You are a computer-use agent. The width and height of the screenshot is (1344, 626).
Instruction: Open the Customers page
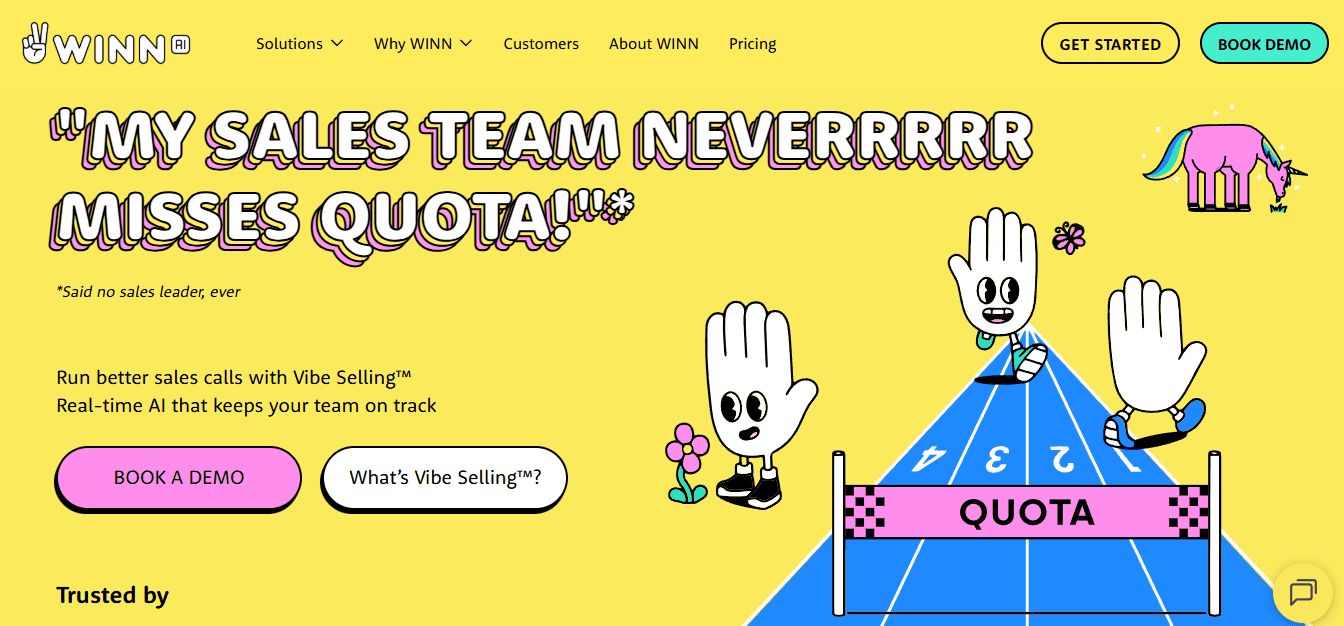541,44
